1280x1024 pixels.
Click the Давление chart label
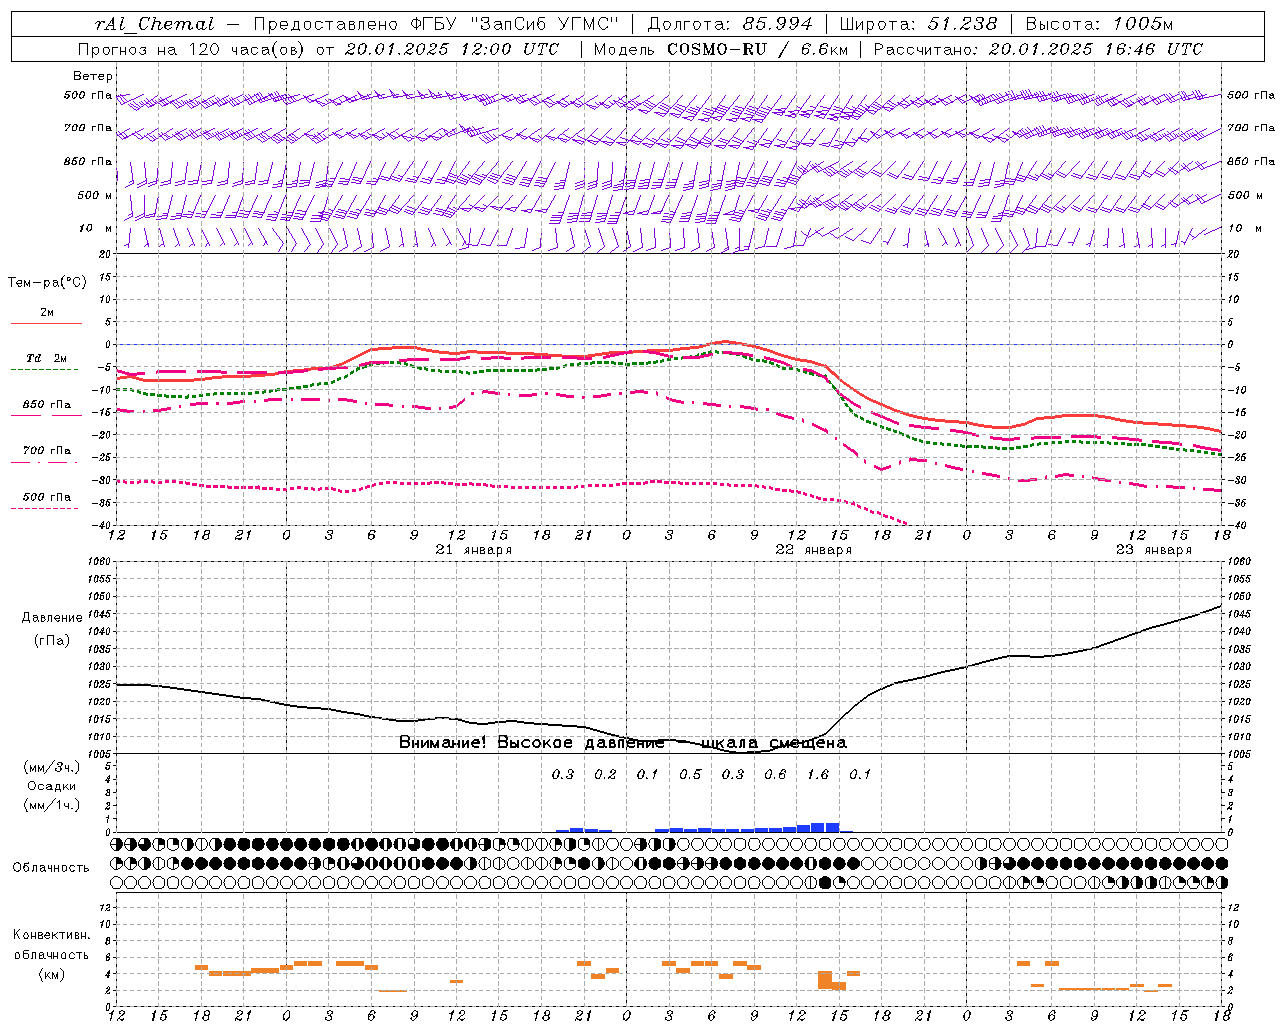pos(52,618)
